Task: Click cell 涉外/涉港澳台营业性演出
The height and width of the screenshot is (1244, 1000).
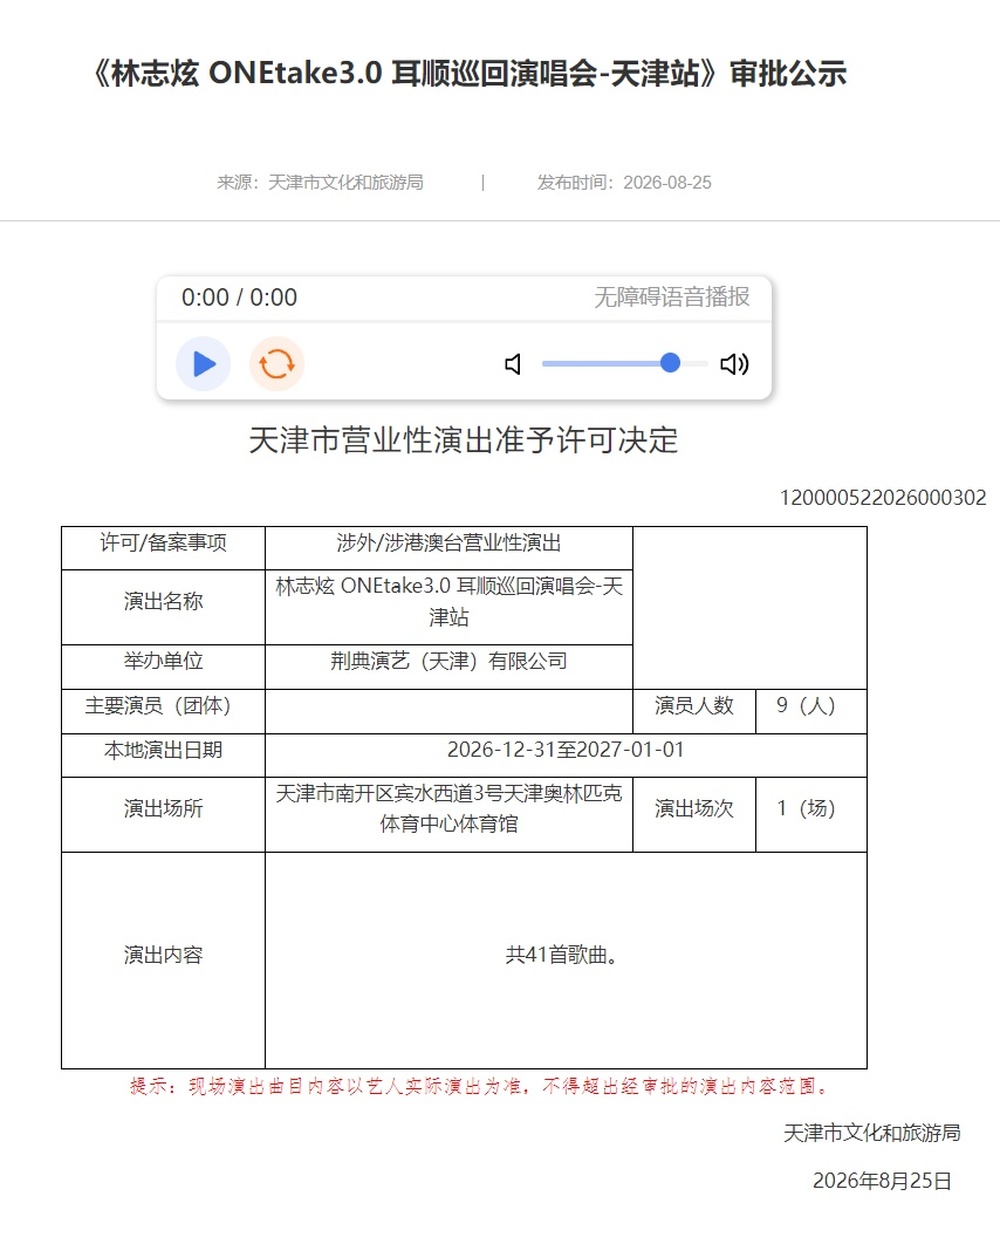Action: coord(449,548)
